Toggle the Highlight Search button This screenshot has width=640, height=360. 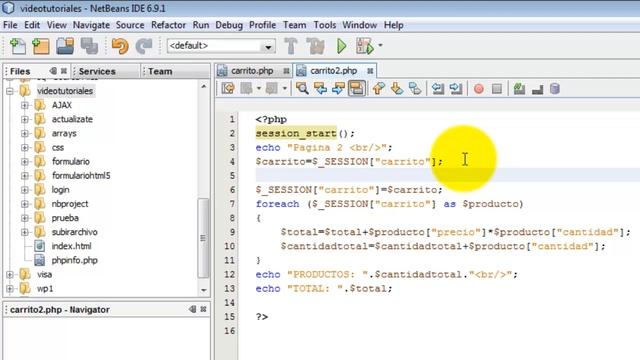[x=356, y=89]
